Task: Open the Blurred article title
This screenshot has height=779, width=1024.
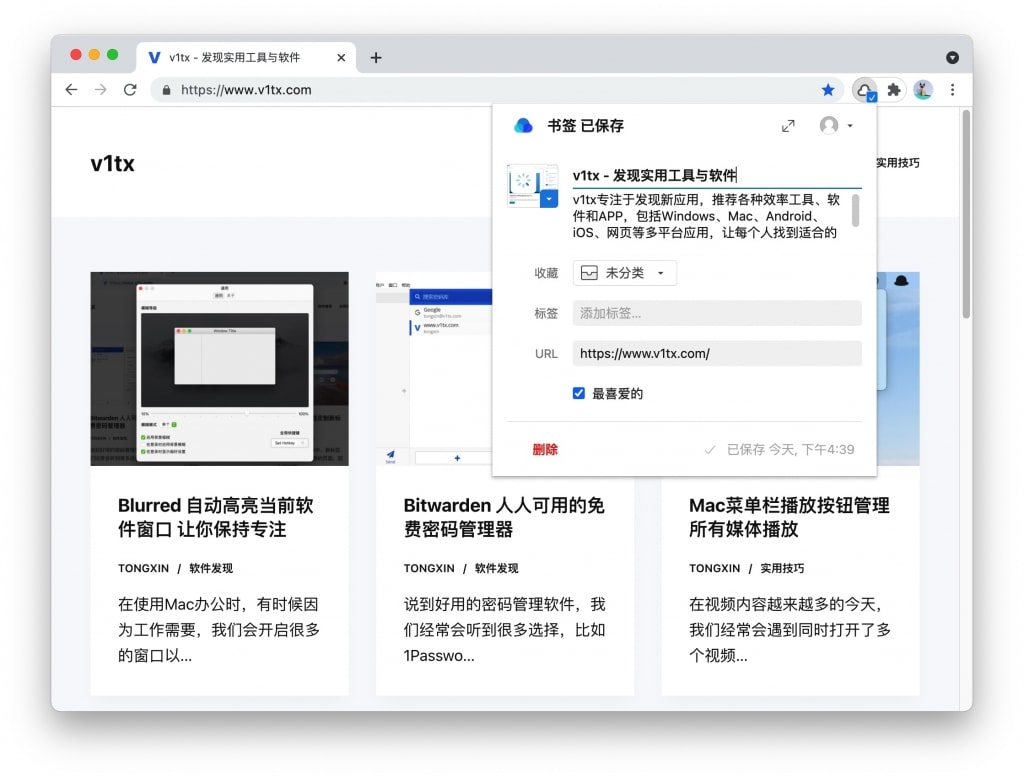Action: click(x=216, y=517)
